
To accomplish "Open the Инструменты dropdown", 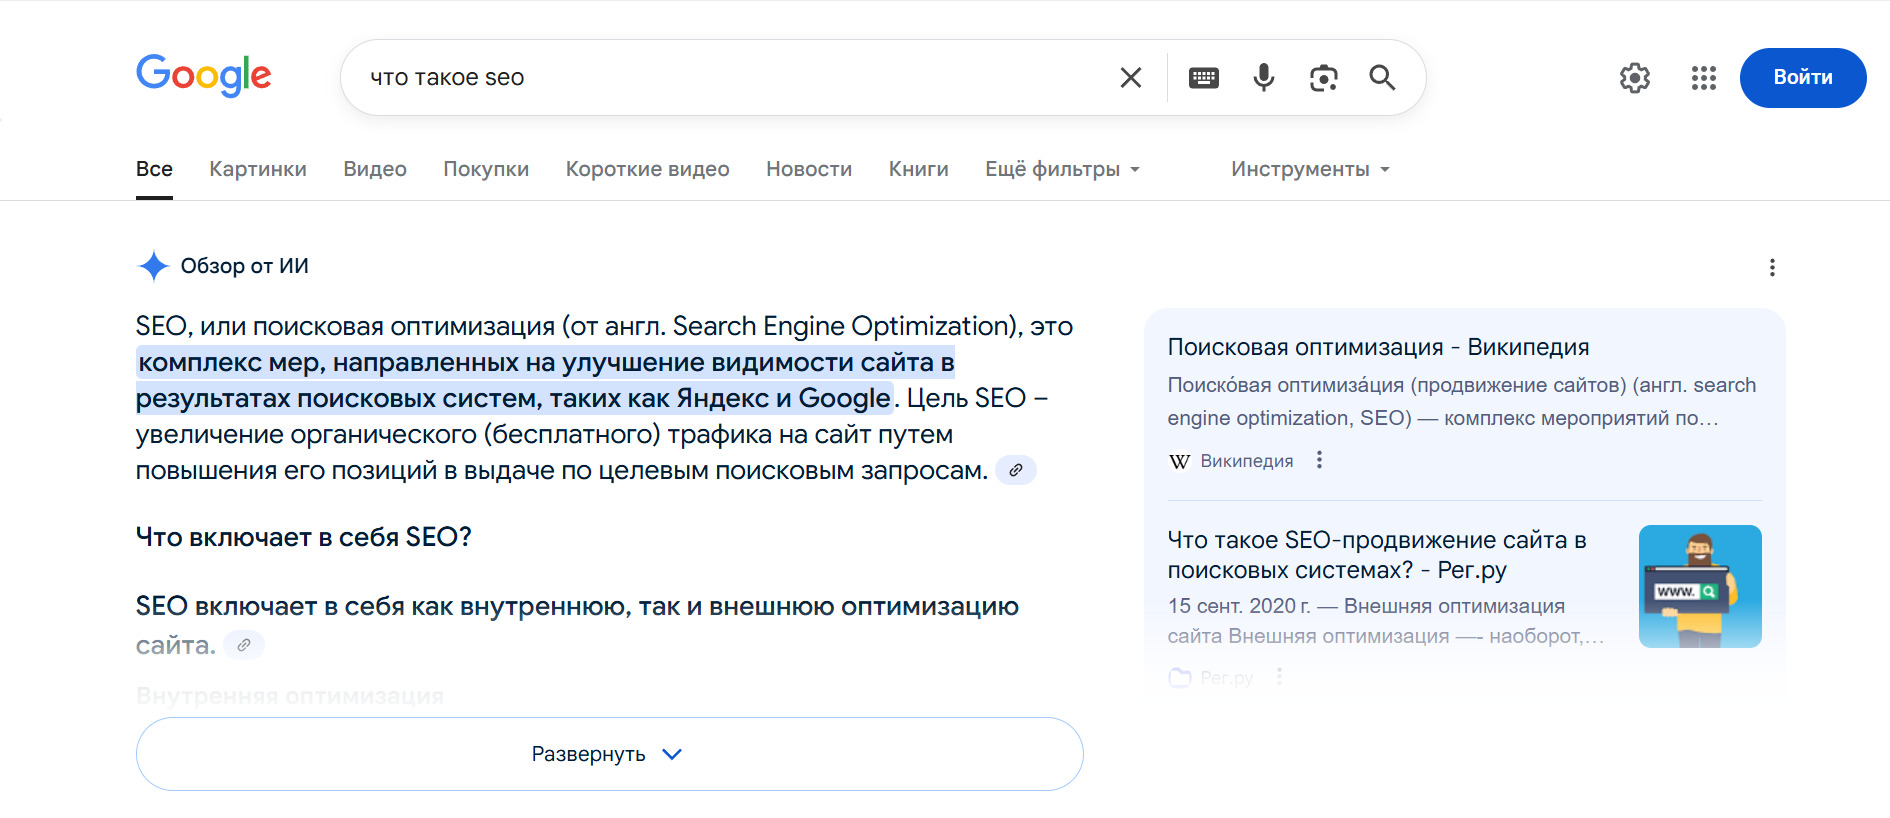I will pos(1311,169).
